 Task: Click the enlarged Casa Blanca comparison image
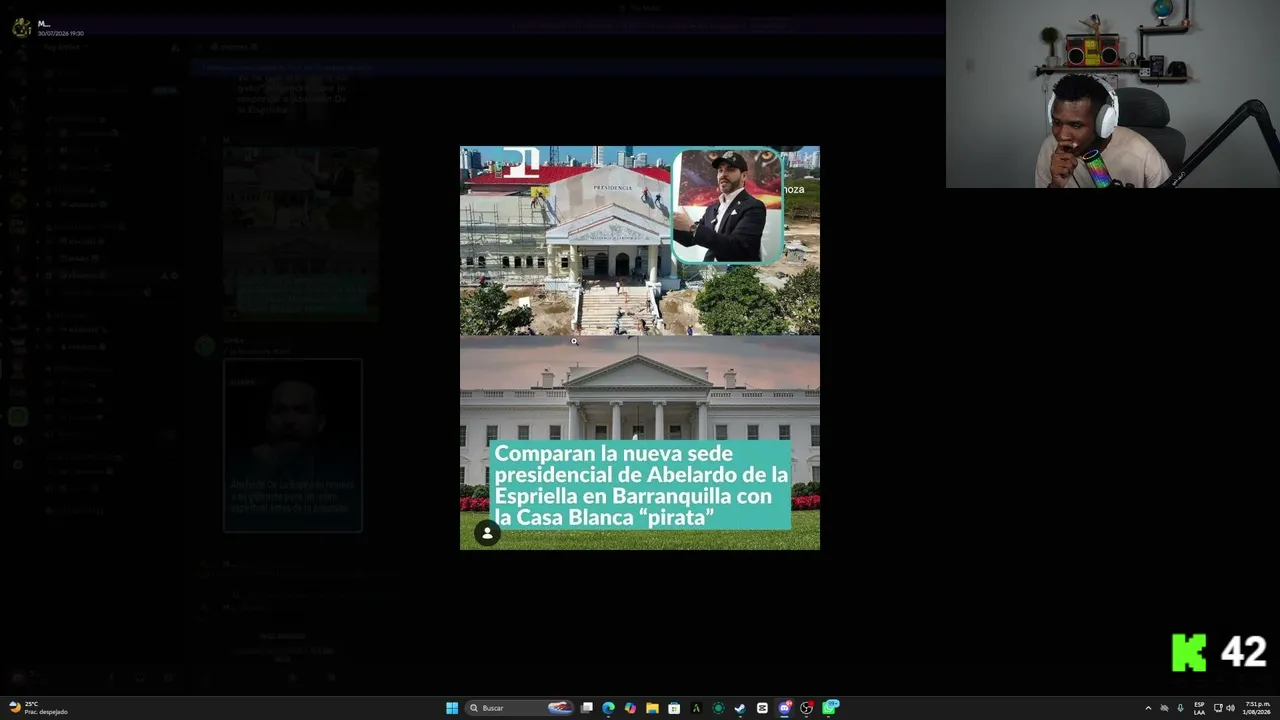(x=640, y=348)
